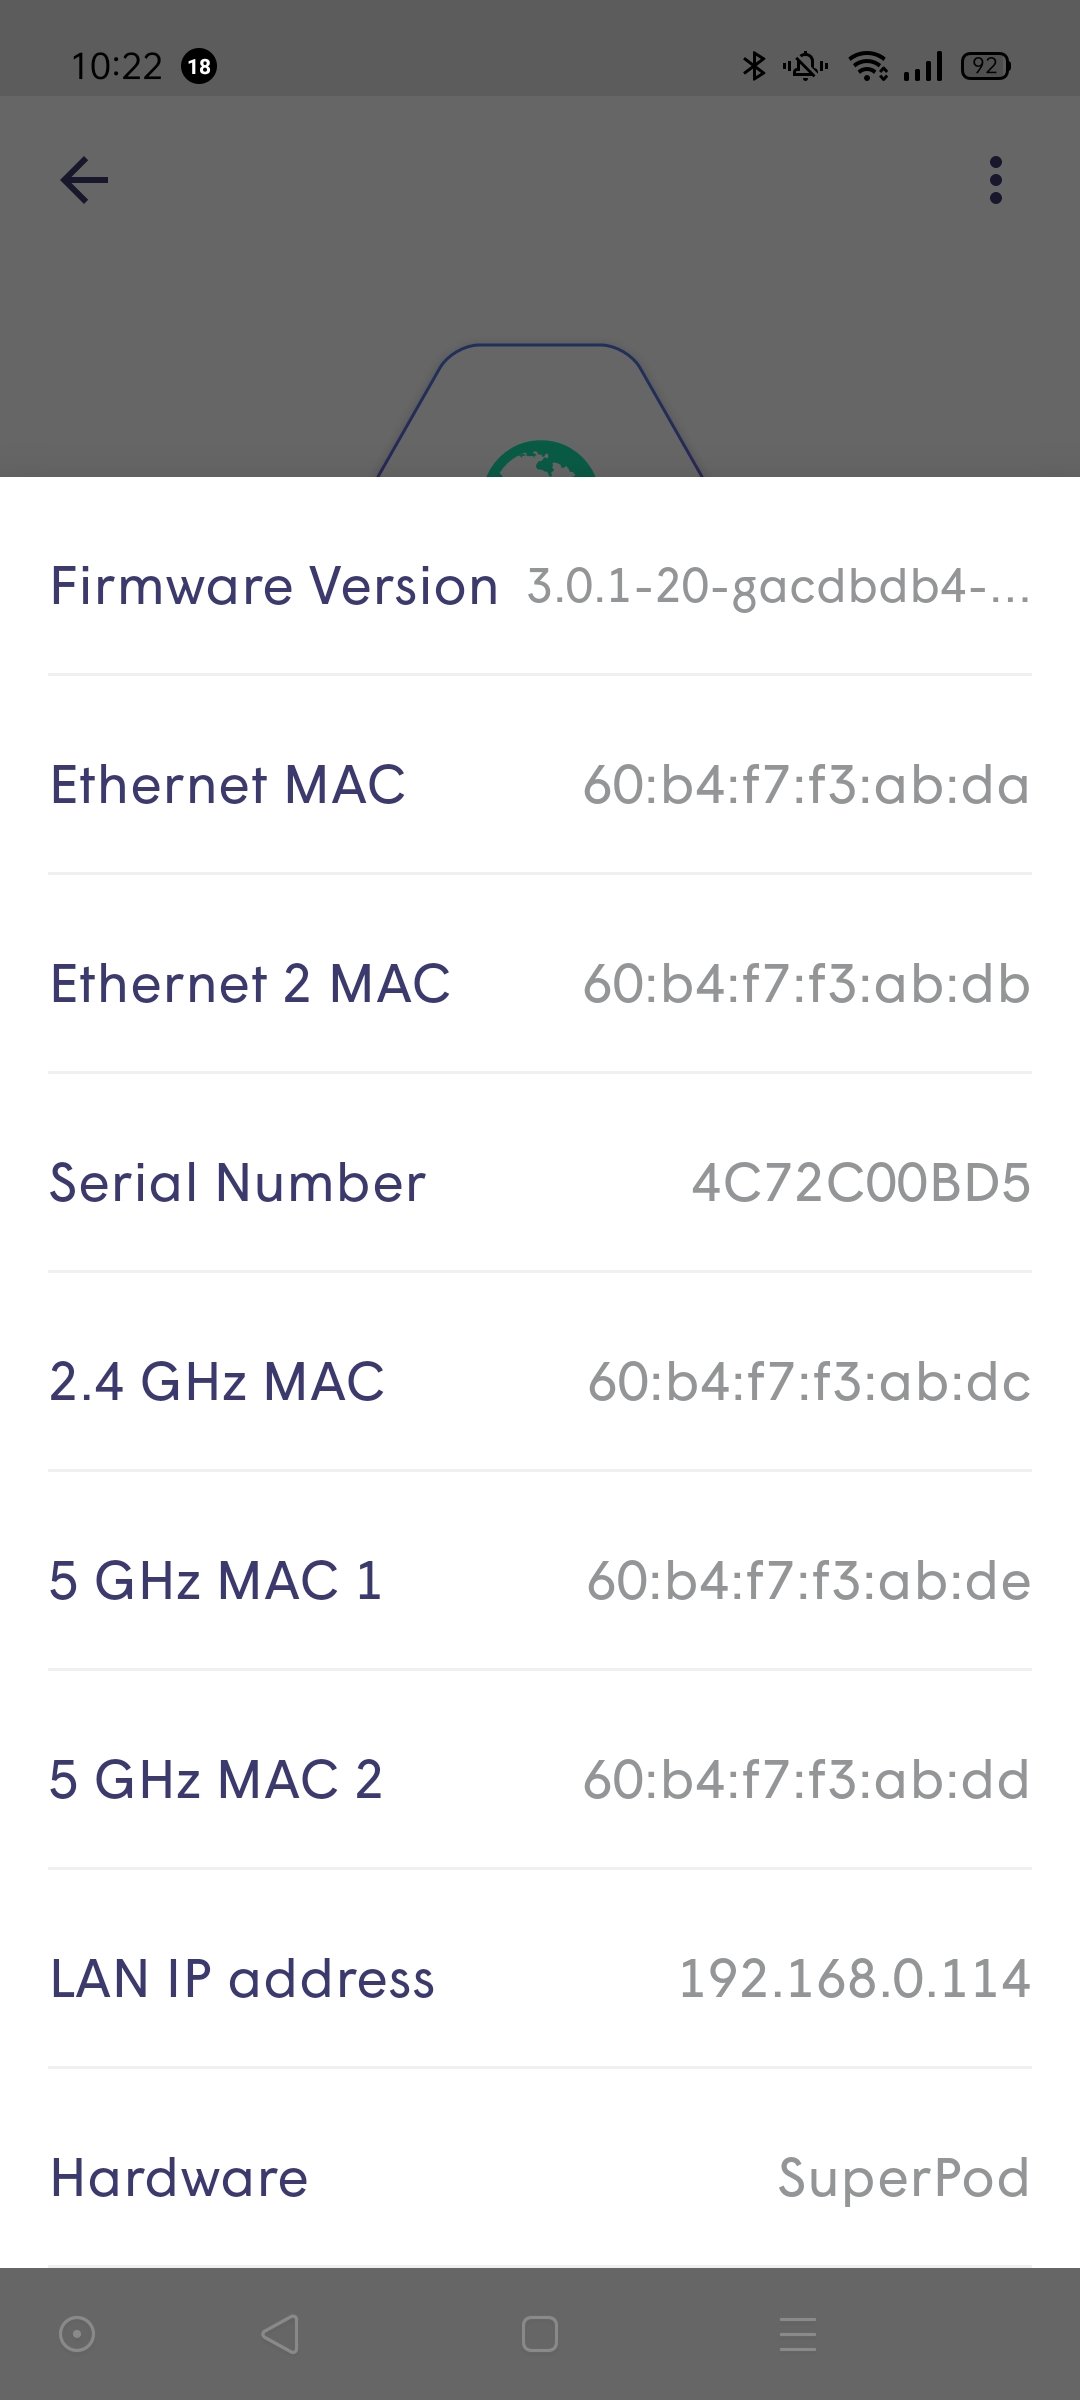
Task: Tap the 5 GHz MAC 2 row
Action: [540, 1780]
